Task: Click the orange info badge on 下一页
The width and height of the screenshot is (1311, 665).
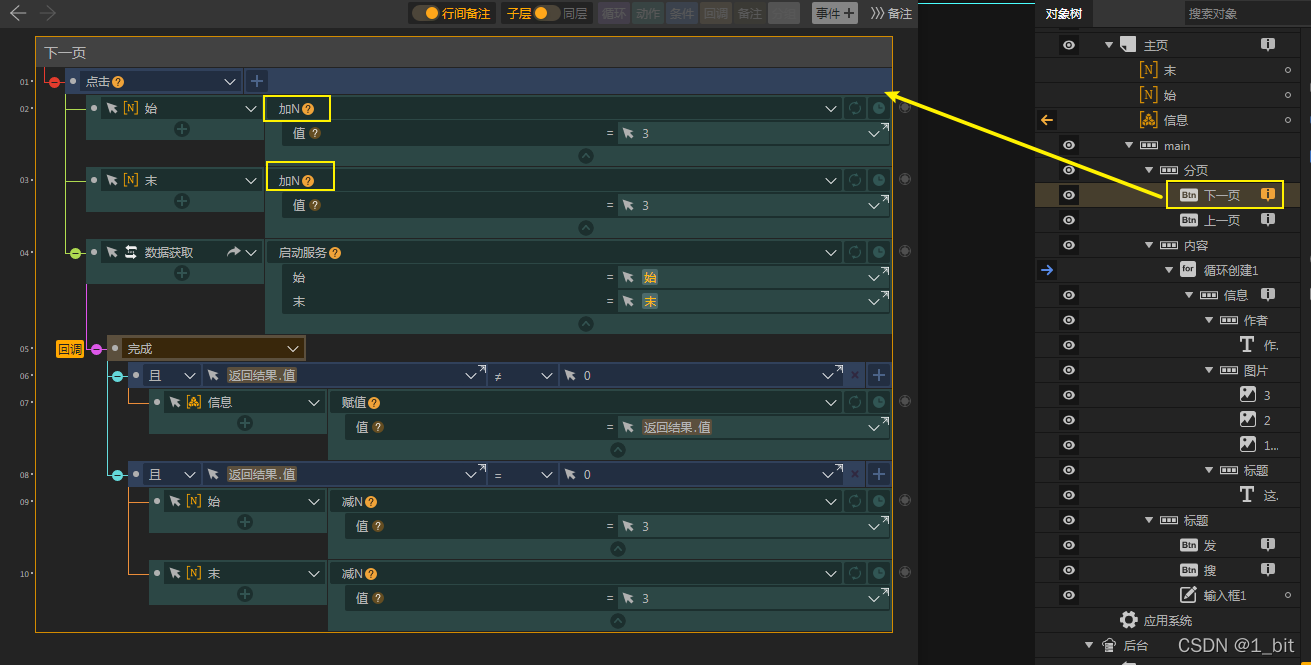Action: pos(1267,195)
